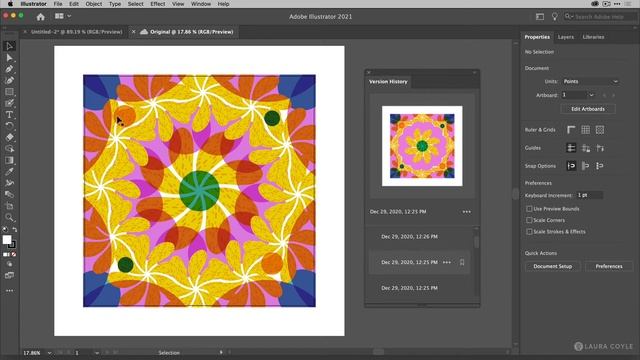This screenshot has height=360, width=640.
Task: Toggle Show Transparency Grid icon
Action: click(x=600, y=130)
